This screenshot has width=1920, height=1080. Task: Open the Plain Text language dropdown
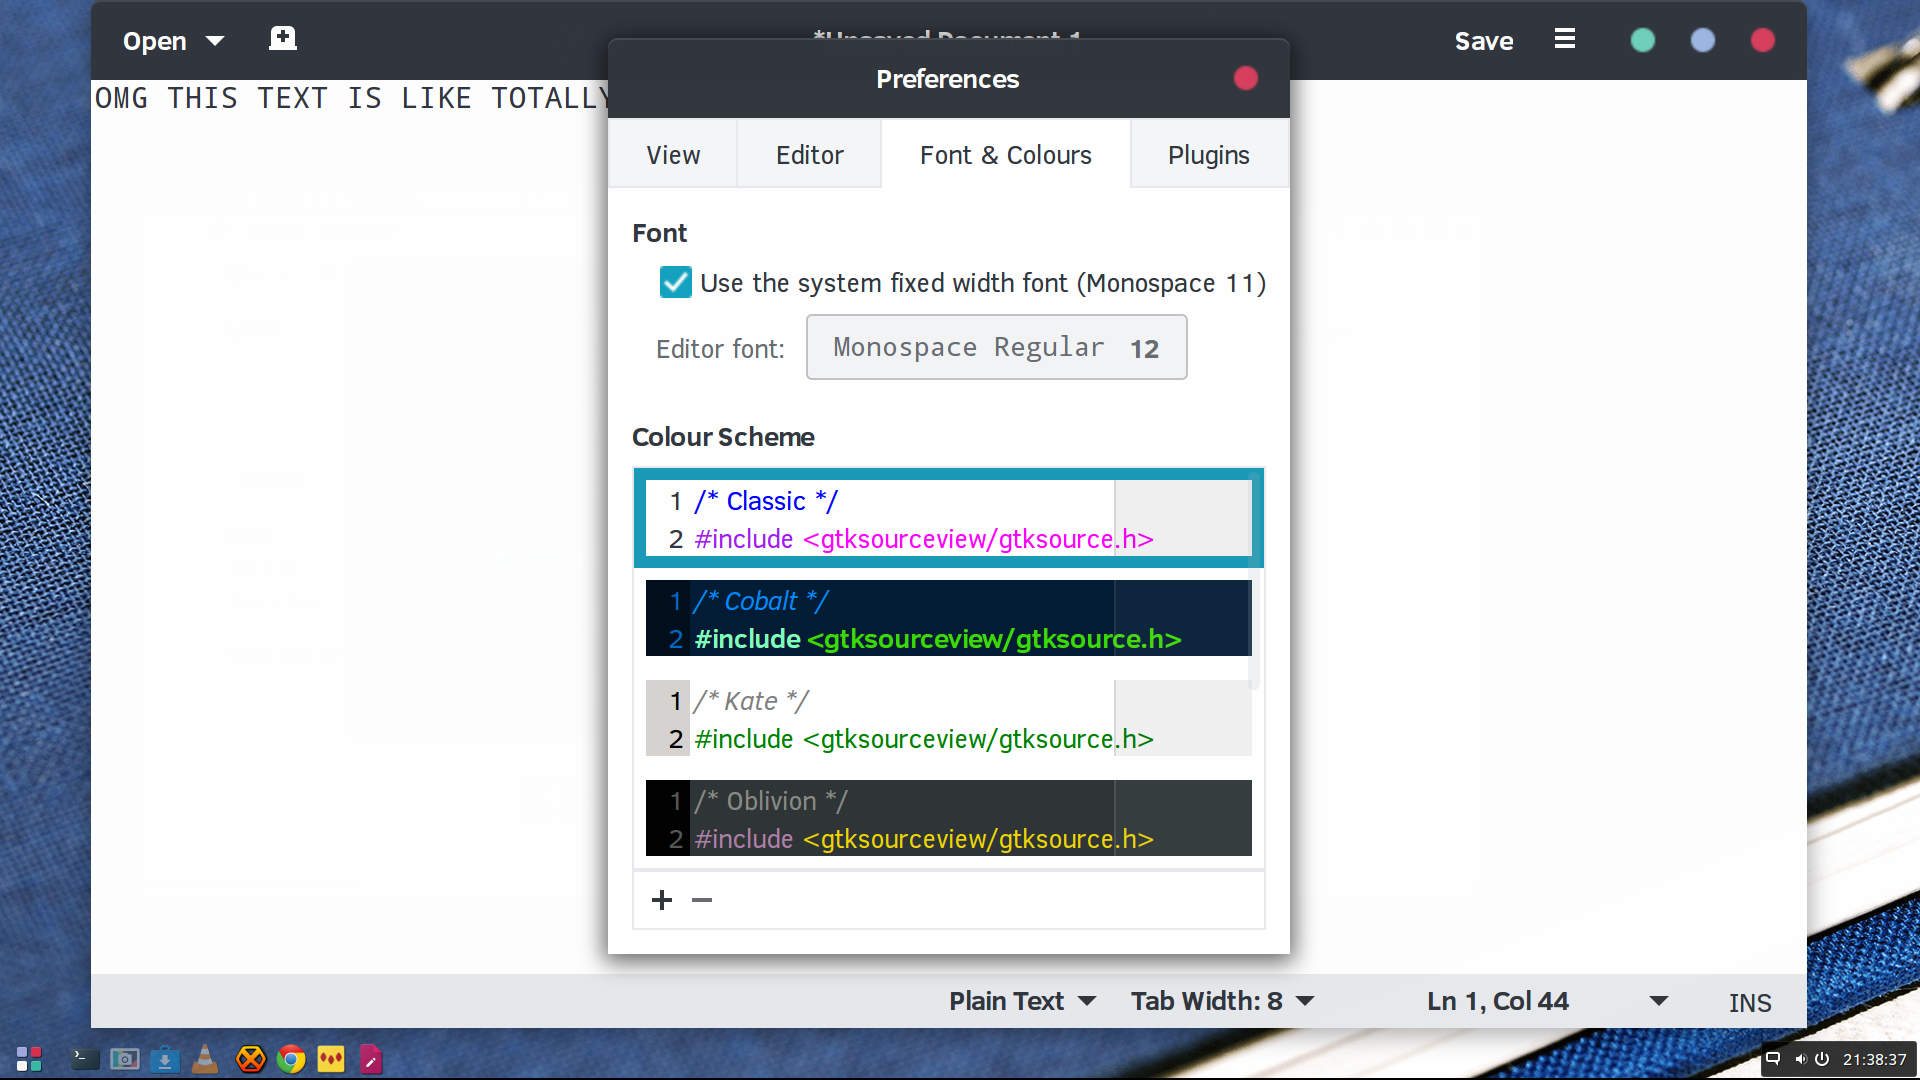pyautogui.click(x=1022, y=1001)
